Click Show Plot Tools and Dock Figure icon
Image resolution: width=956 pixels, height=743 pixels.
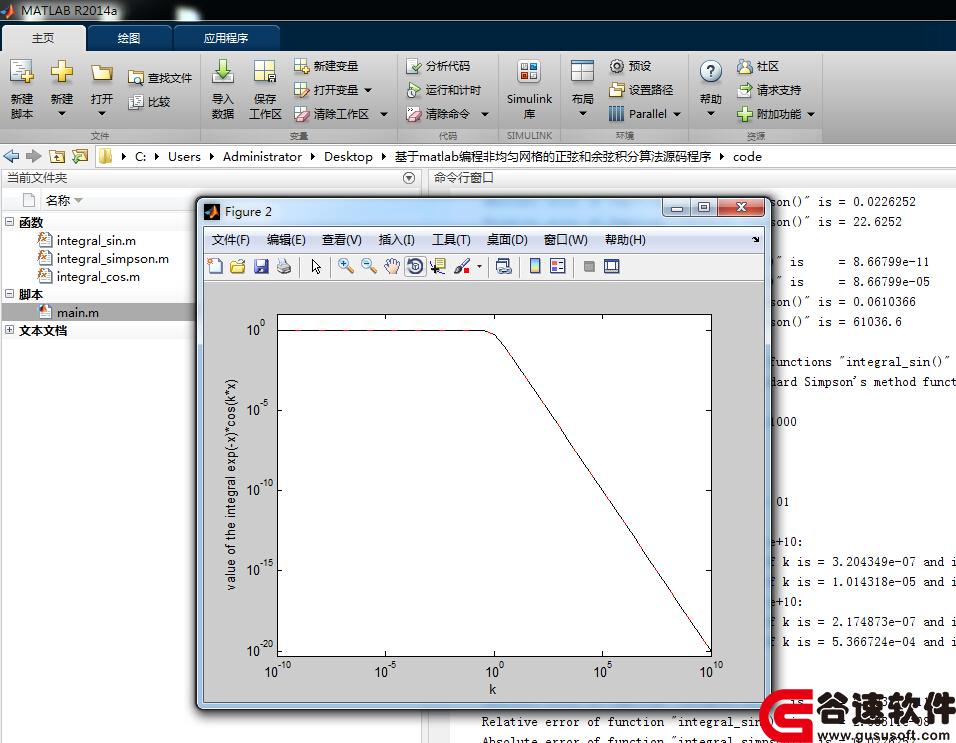[x=612, y=266]
